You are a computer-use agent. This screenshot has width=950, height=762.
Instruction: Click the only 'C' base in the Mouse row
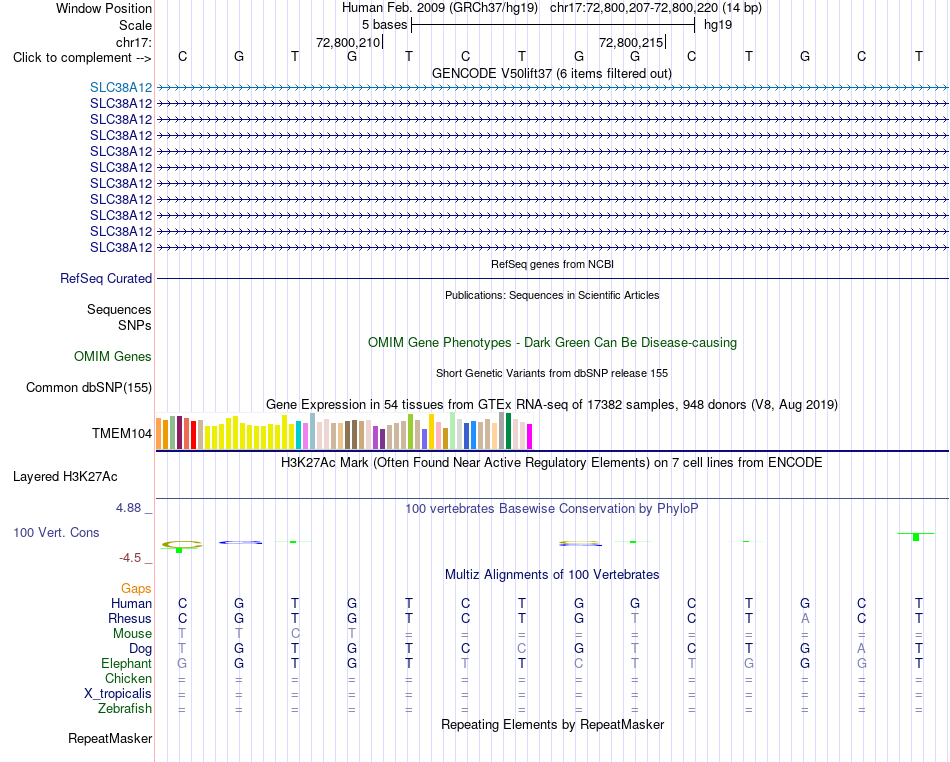click(295, 634)
